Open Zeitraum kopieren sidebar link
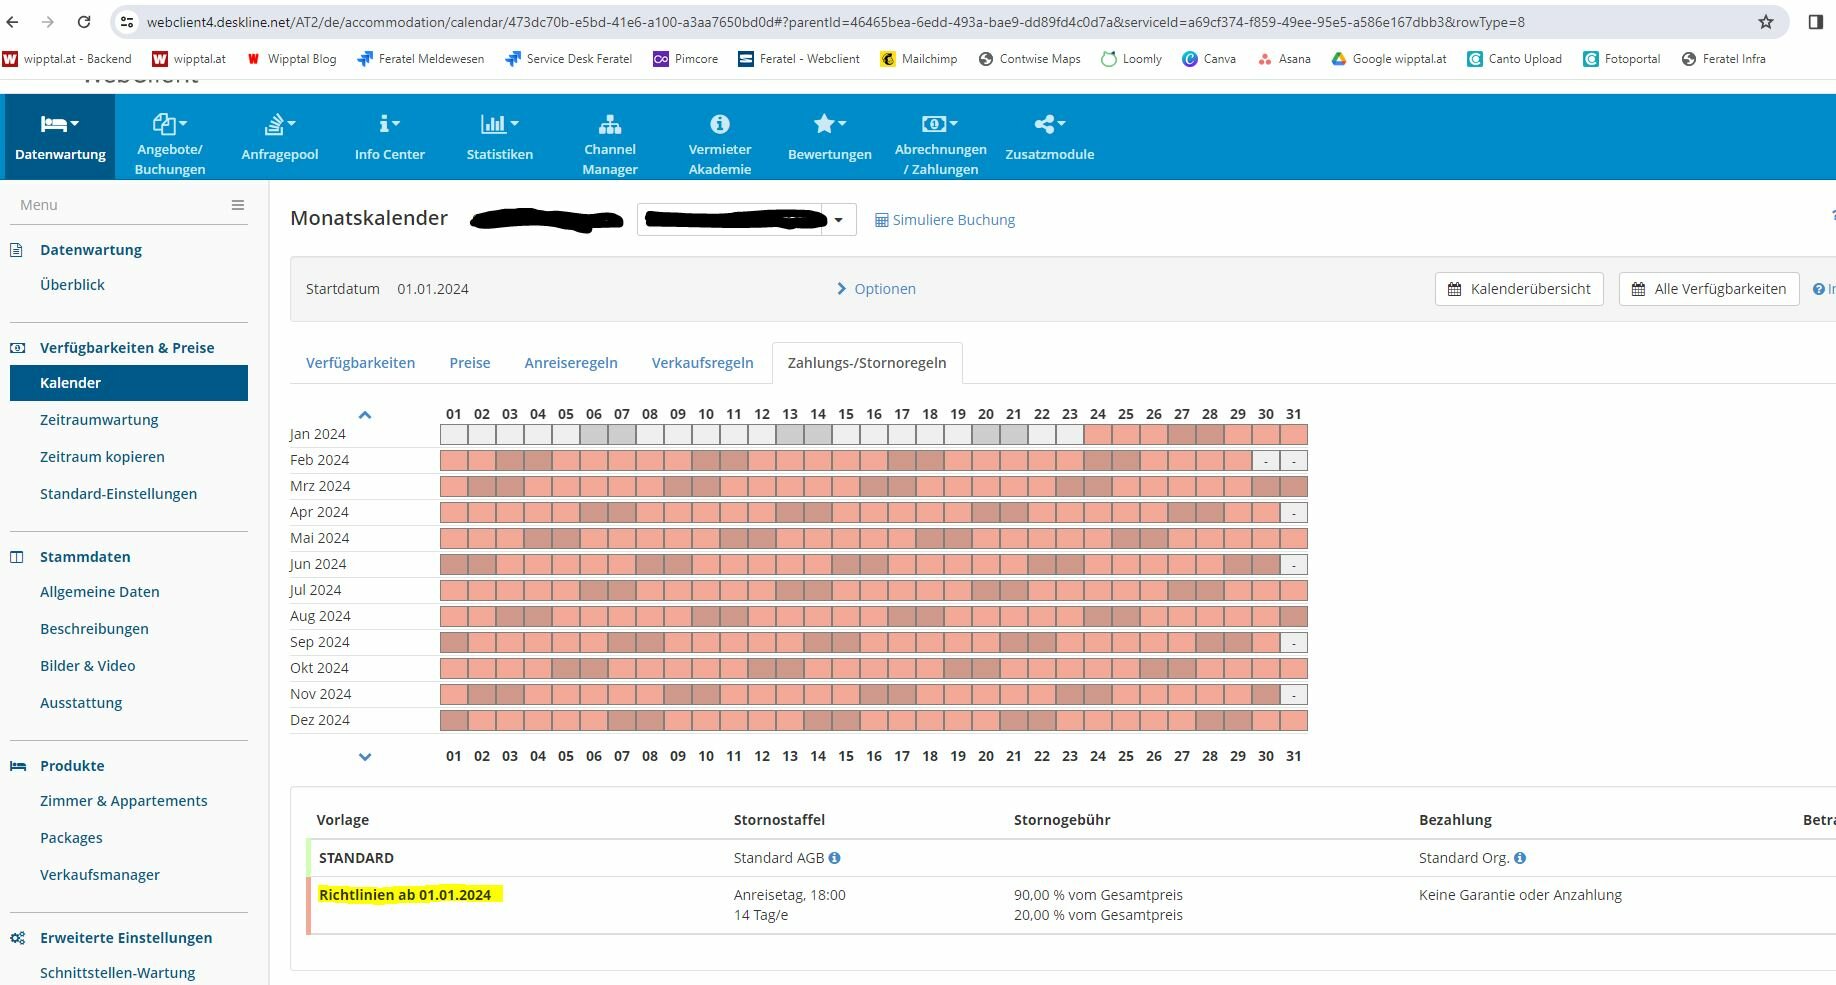This screenshot has height=985, width=1836. click(102, 457)
